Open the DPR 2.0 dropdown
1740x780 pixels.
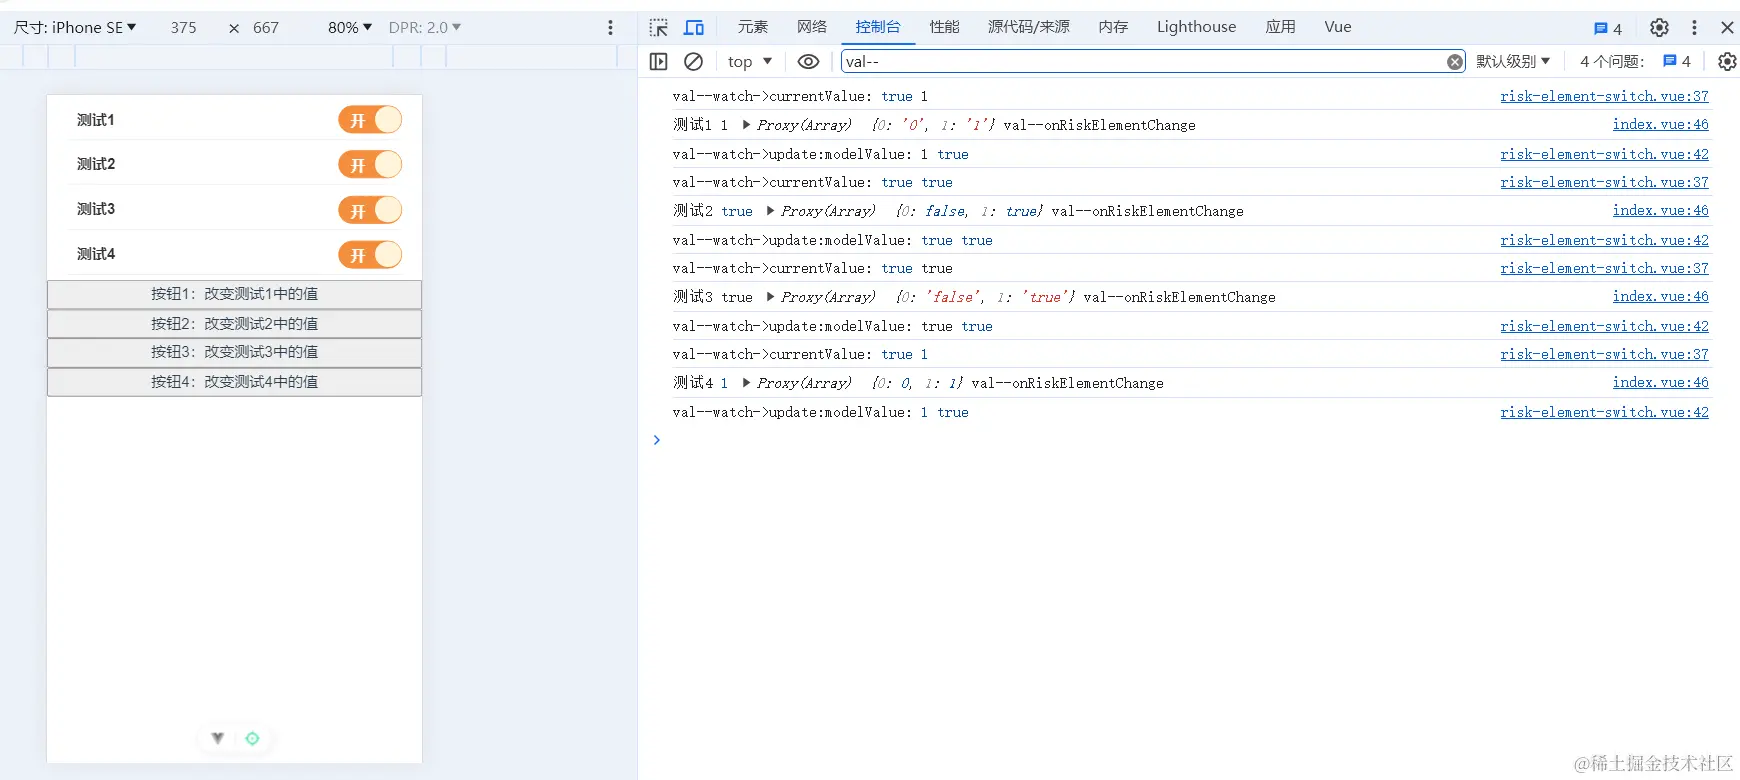[x=425, y=28]
